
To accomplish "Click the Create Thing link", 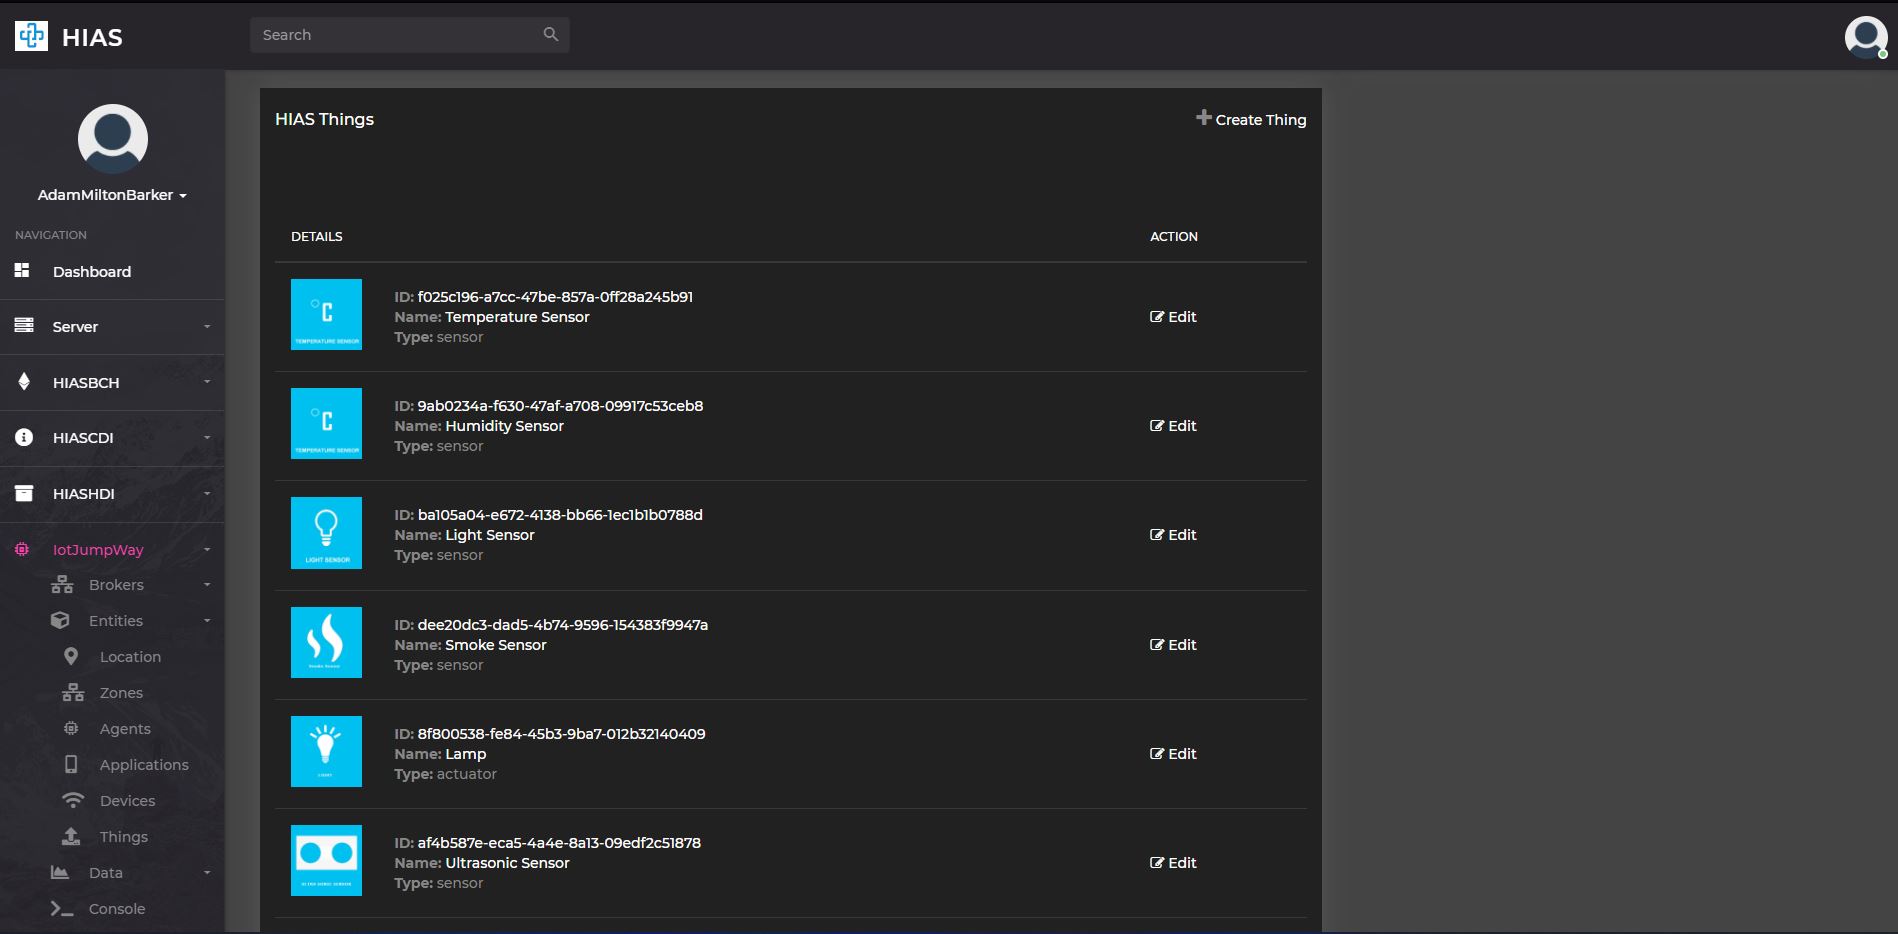I will click(x=1261, y=119).
